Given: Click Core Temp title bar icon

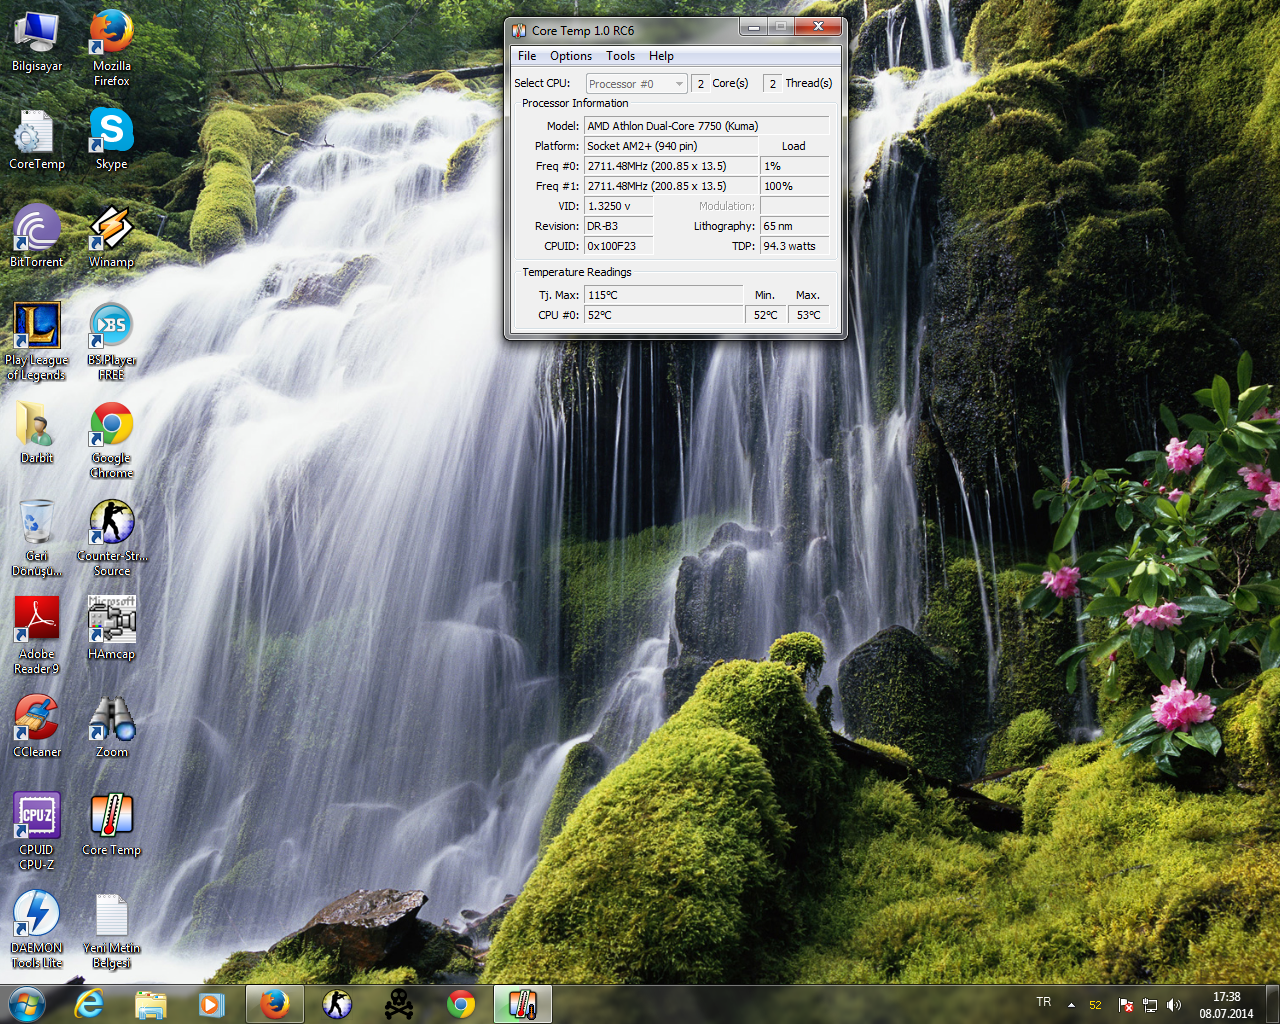Looking at the screenshot, I should coord(519,31).
